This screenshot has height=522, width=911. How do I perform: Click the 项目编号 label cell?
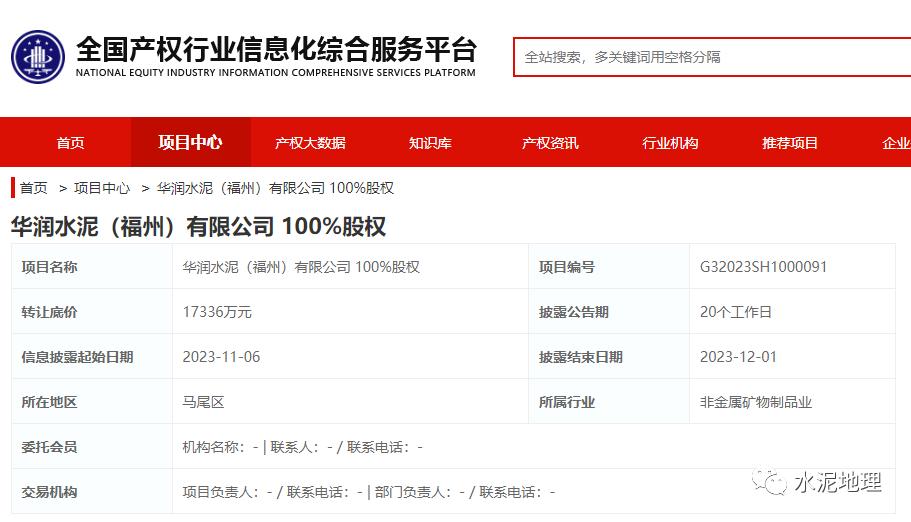[609, 267]
